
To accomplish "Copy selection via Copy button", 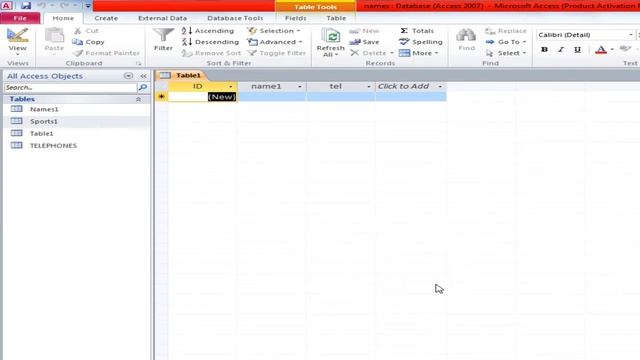I will click(89, 42).
